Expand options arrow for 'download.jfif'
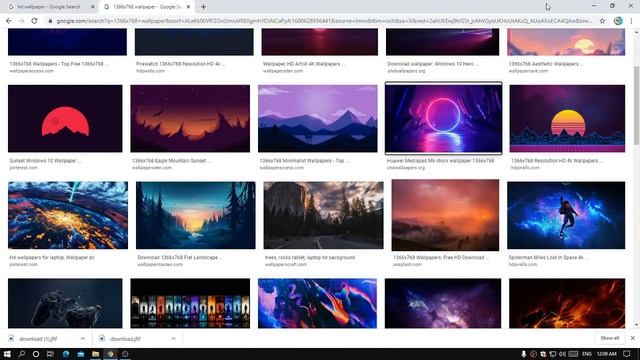Image resolution: width=640 pixels, height=360 pixels. (173, 339)
